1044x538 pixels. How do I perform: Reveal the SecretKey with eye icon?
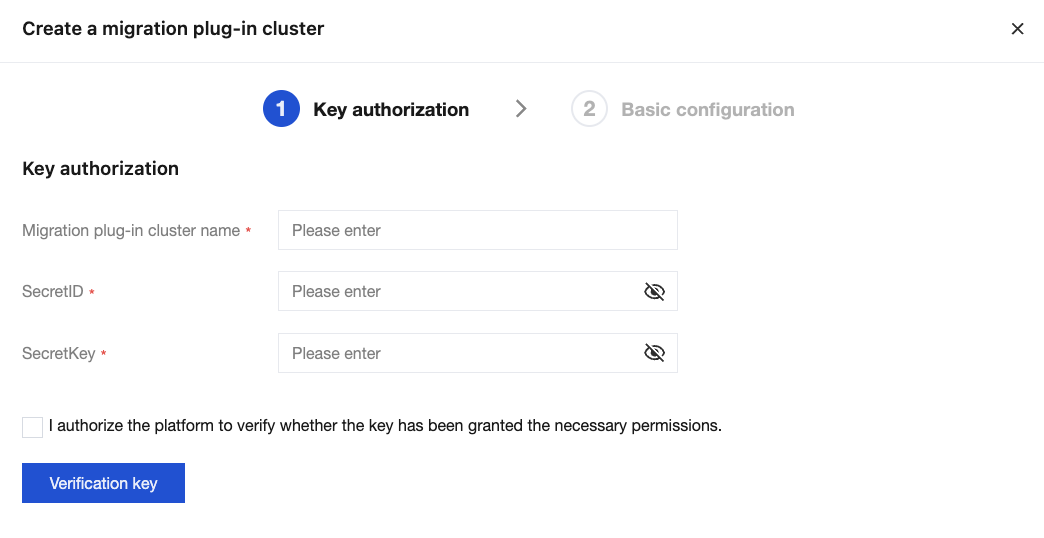tap(654, 353)
